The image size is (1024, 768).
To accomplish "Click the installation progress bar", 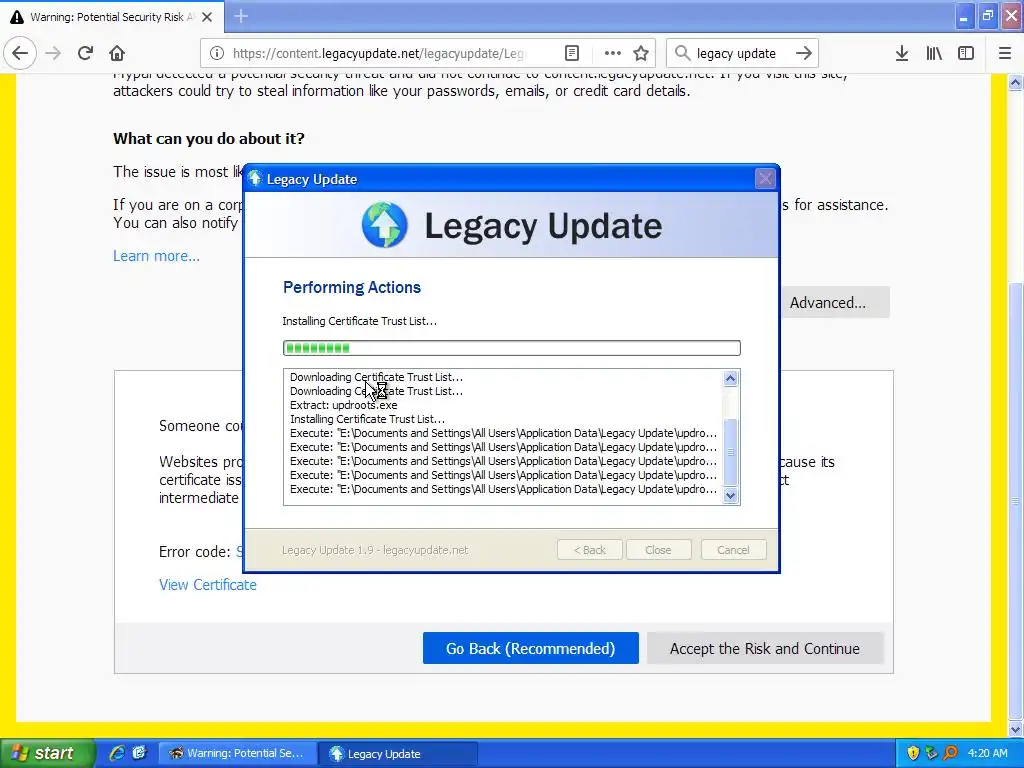I will click(x=511, y=348).
